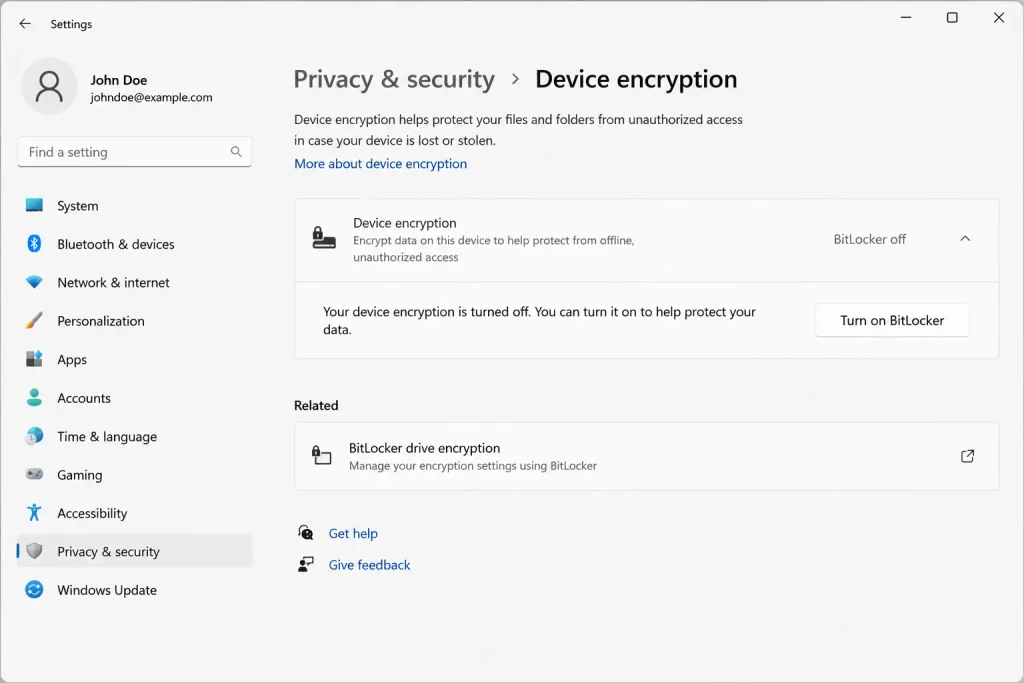1024x683 pixels.
Task: Click the System monitor icon
Action: click(34, 205)
